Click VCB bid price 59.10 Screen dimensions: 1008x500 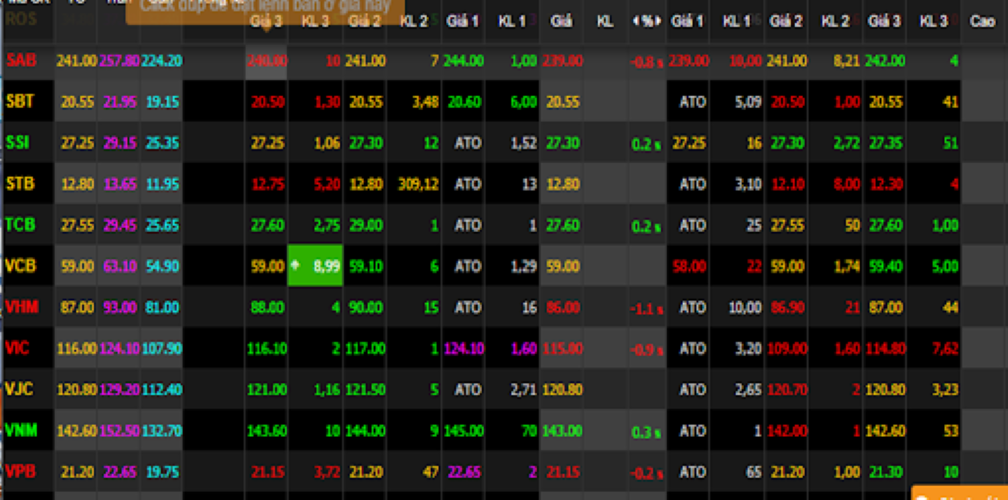[367, 266]
